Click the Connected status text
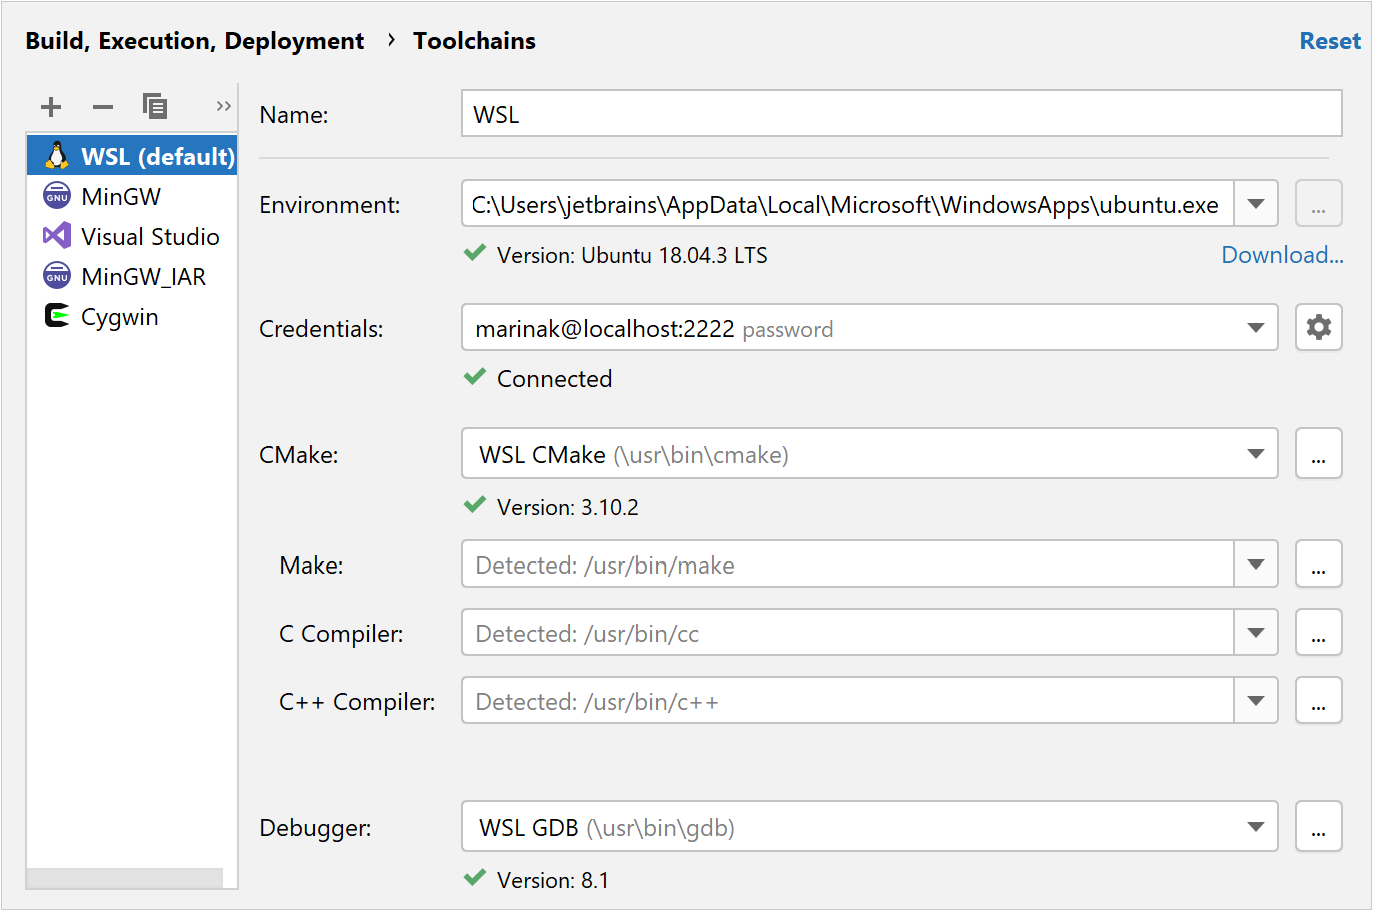Image resolution: width=1374 pixels, height=912 pixels. pyautogui.click(x=554, y=379)
